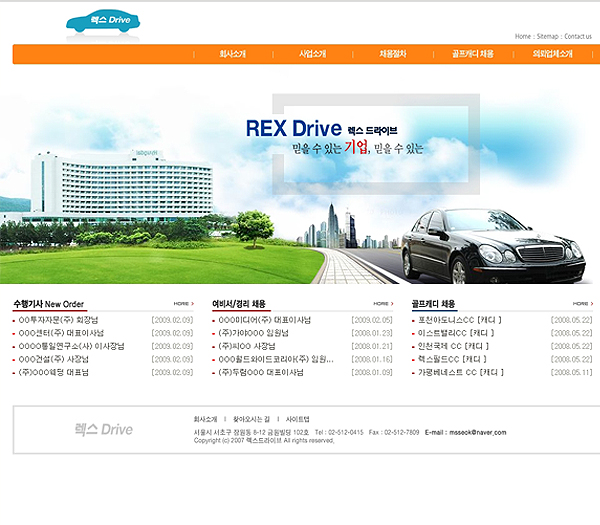Open the OOO건설(주) 사장님 listing
This screenshot has width=600, height=525.
click(x=54, y=359)
